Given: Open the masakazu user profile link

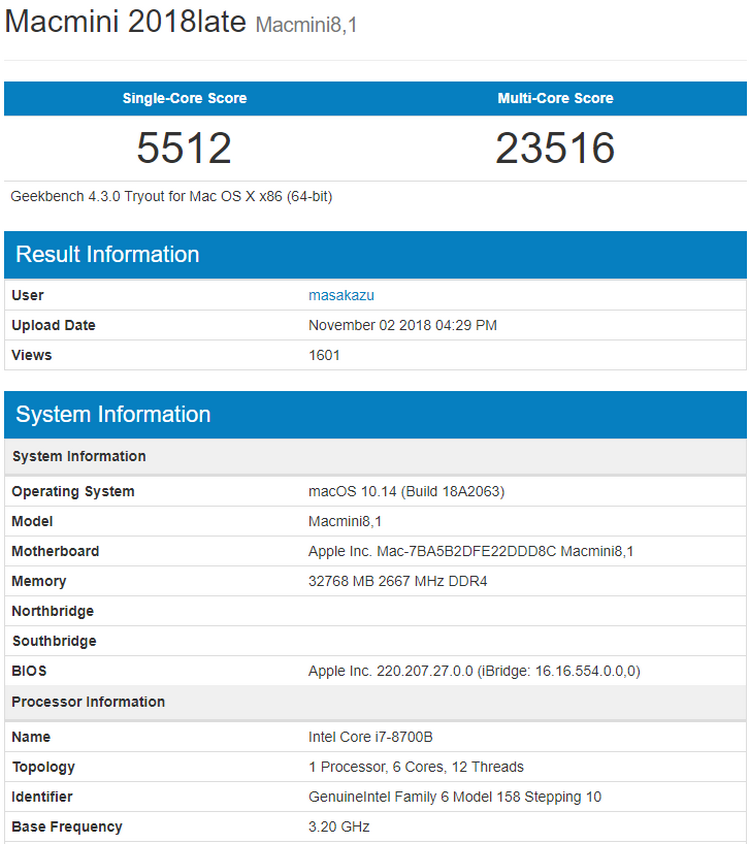Looking at the screenshot, I should click(341, 295).
